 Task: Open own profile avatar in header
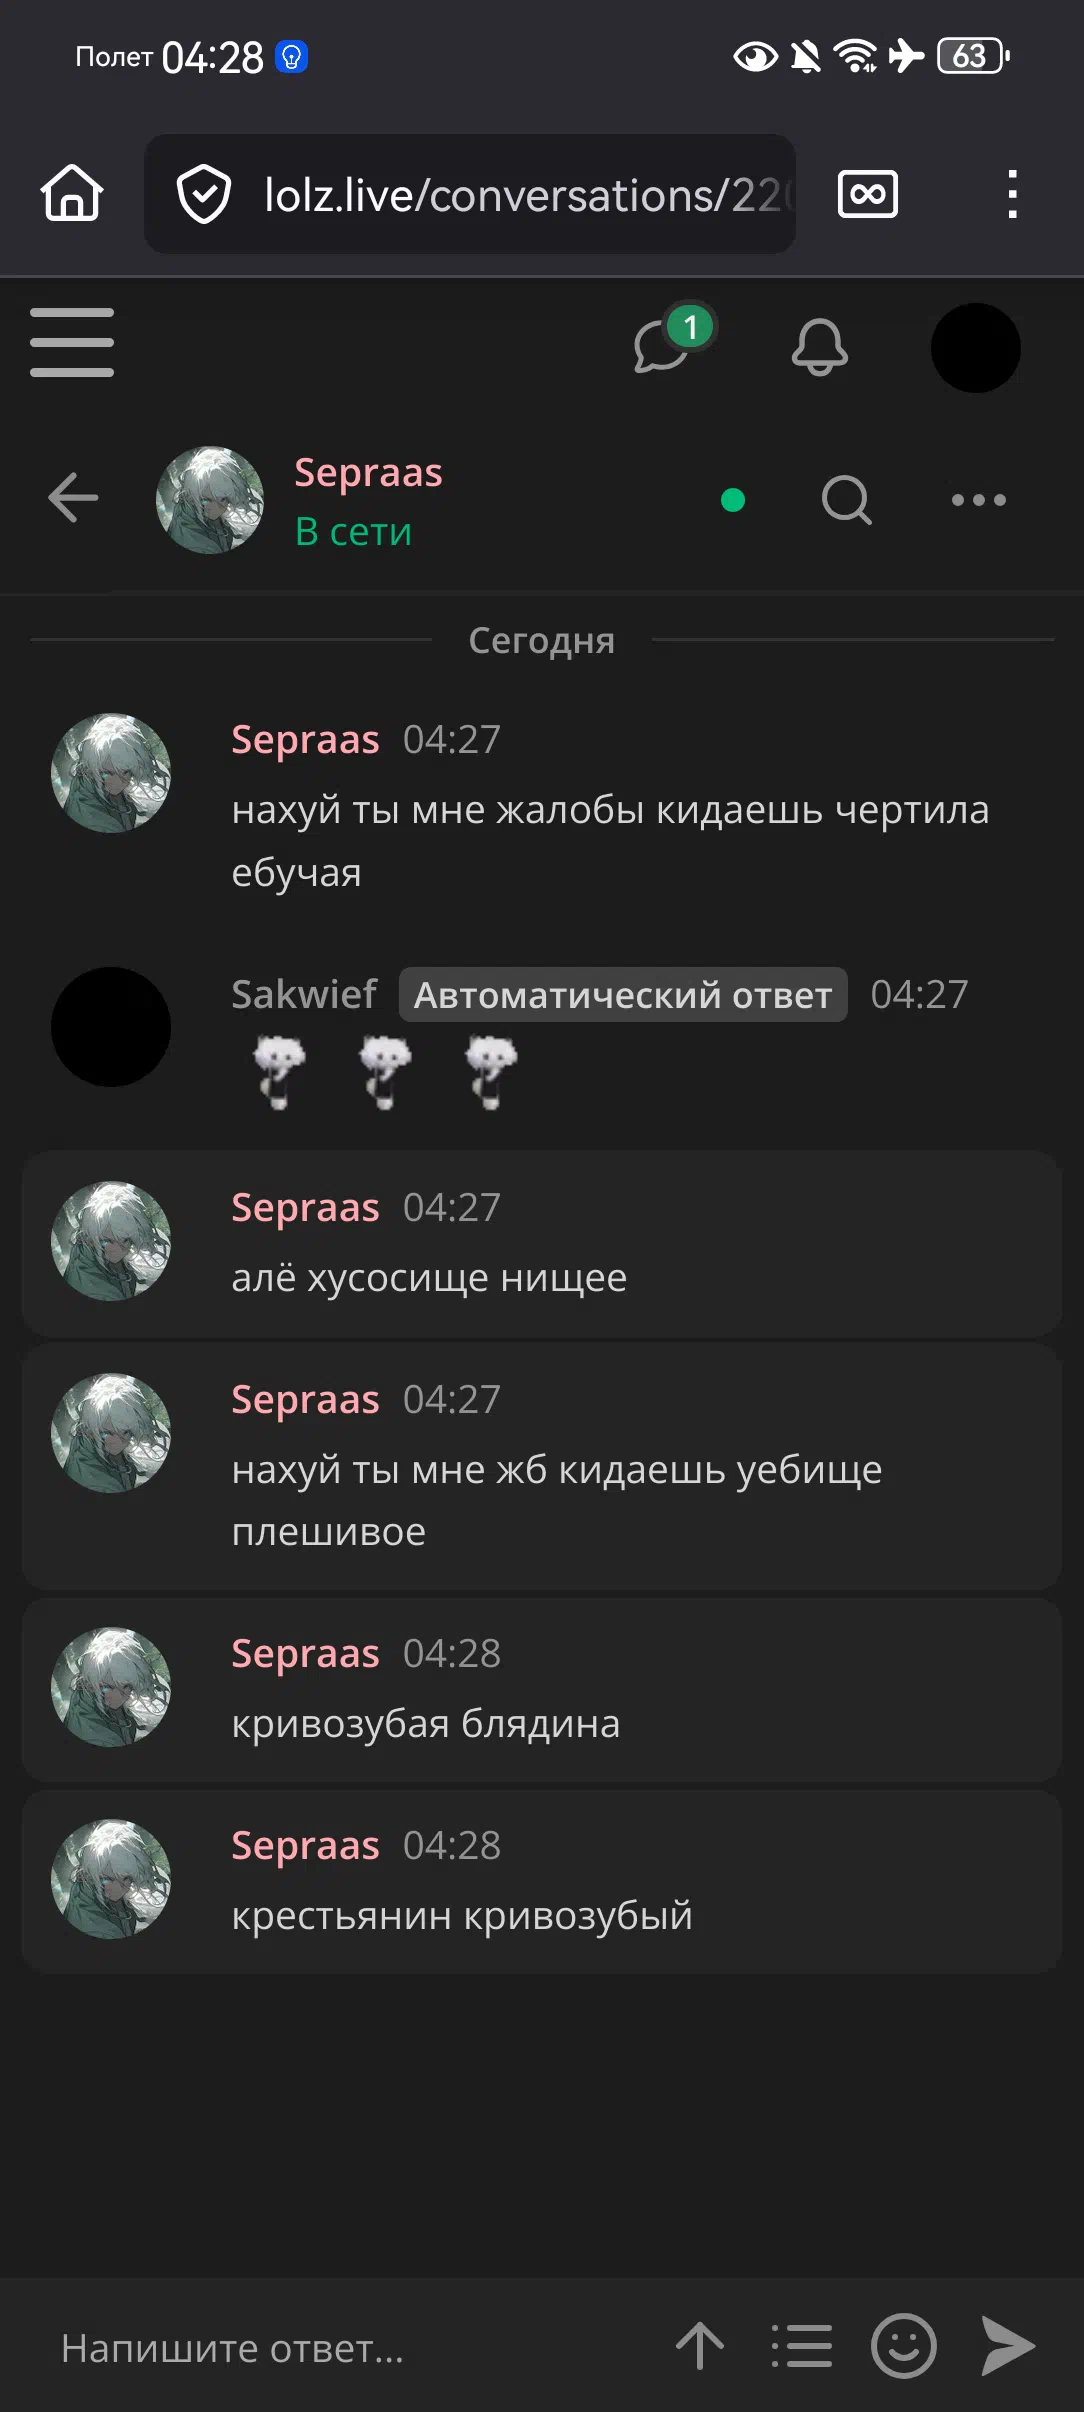tap(976, 348)
